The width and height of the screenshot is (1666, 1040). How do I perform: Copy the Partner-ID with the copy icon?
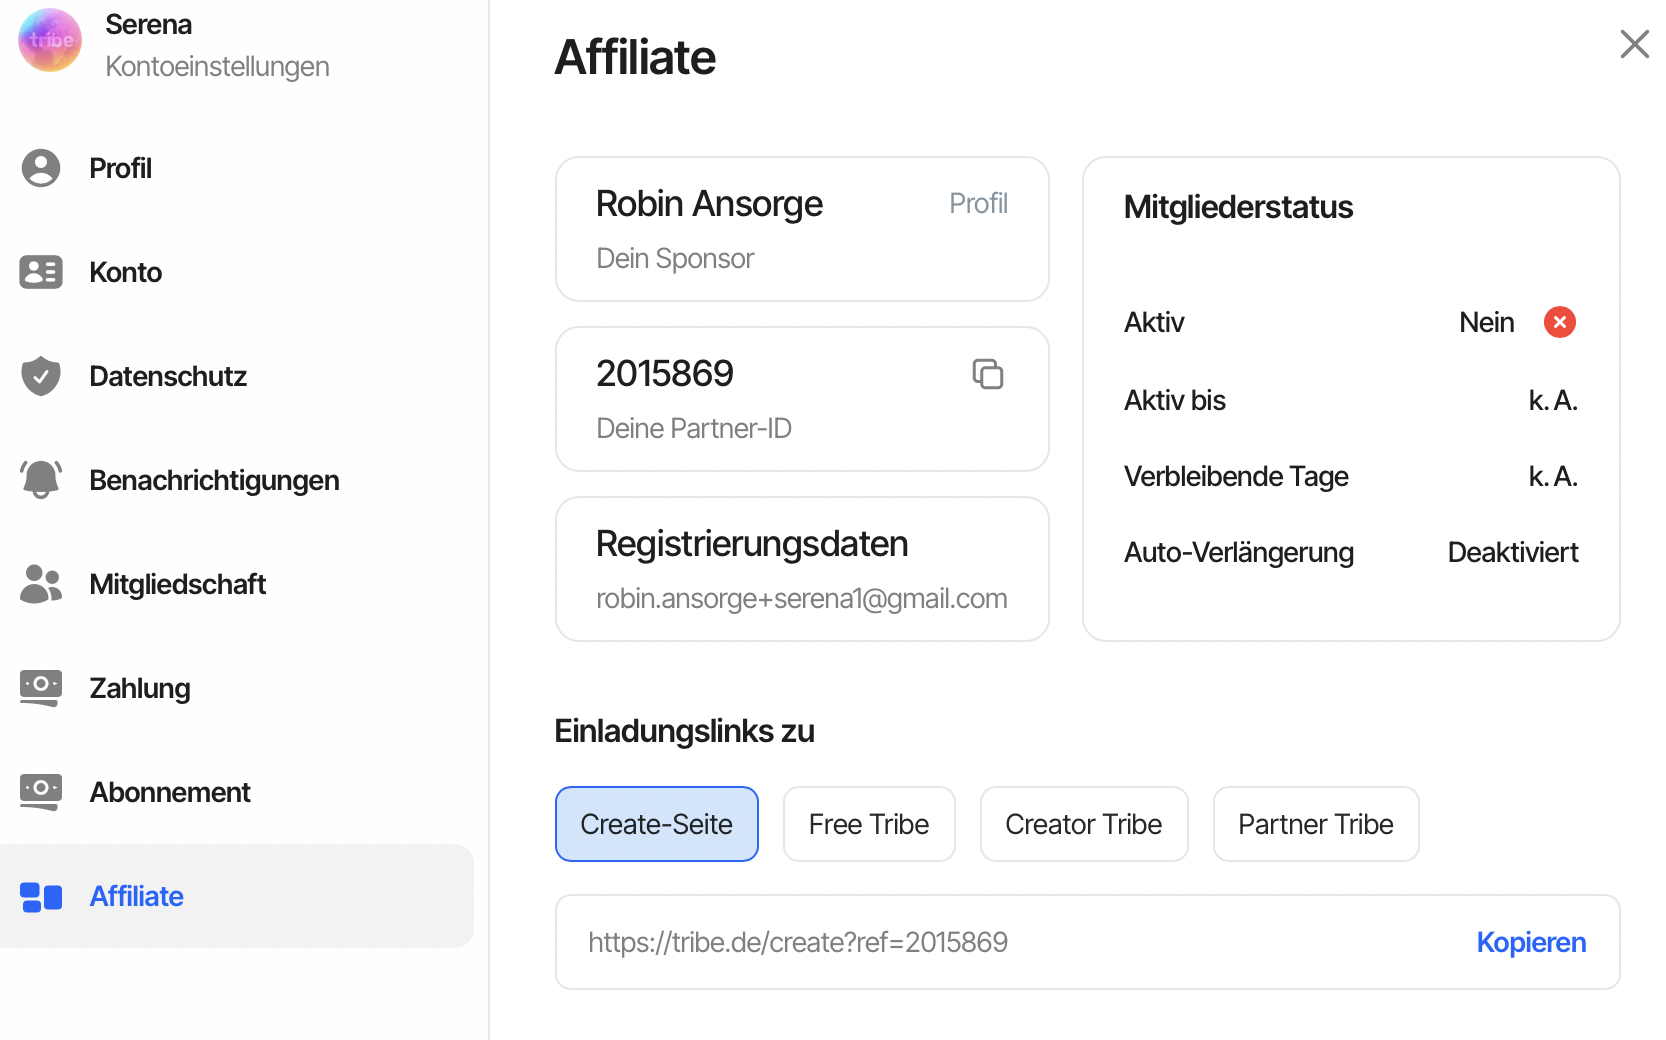[988, 374]
